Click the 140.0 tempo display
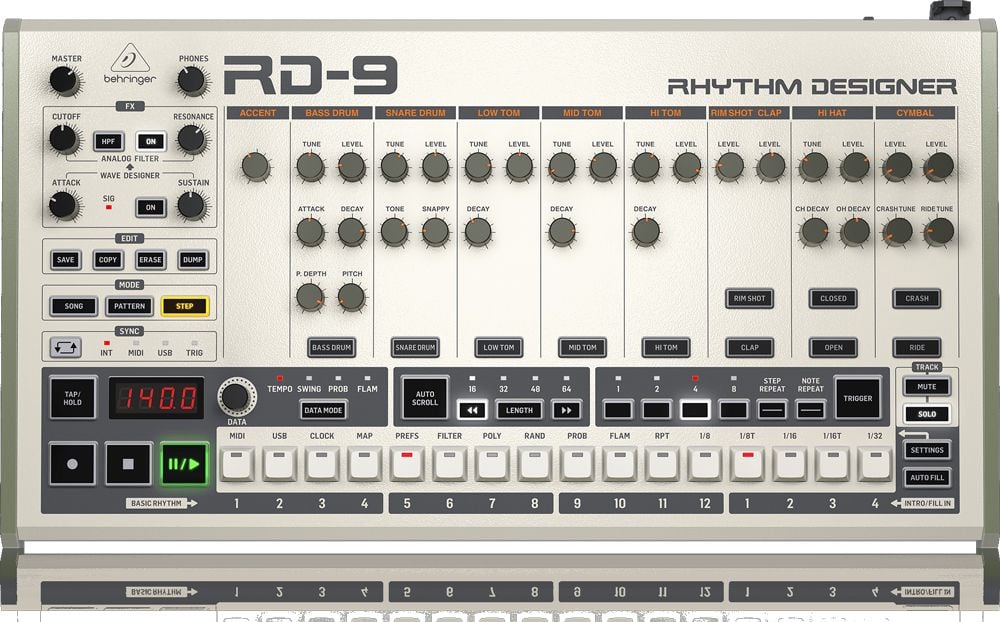This screenshot has height=622, width=1000. click(x=156, y=398)
